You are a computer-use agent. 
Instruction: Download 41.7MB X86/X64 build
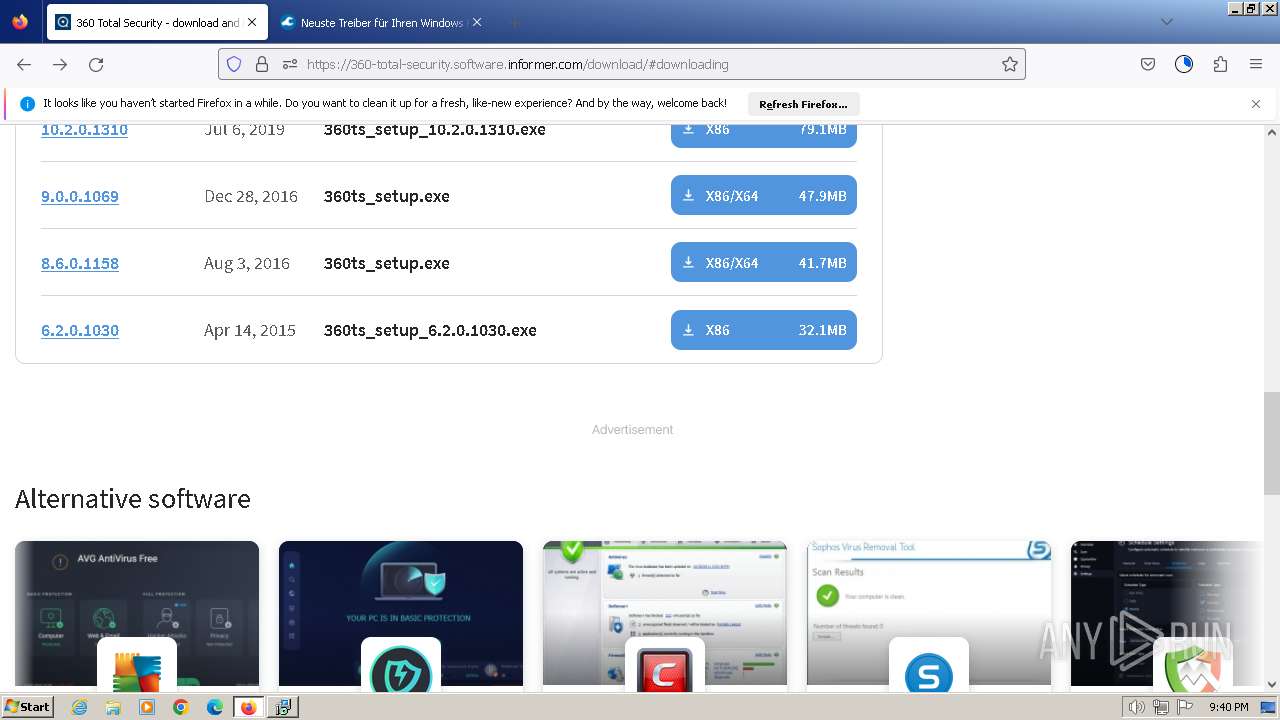click(764, 262)
